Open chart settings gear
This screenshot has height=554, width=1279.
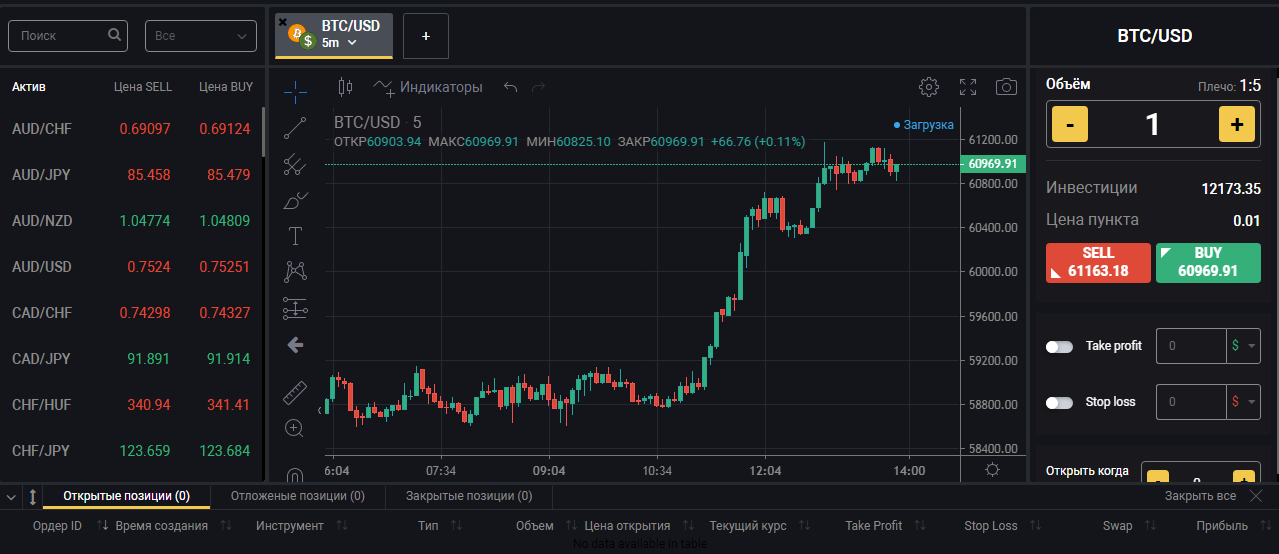tap(929, 87)
